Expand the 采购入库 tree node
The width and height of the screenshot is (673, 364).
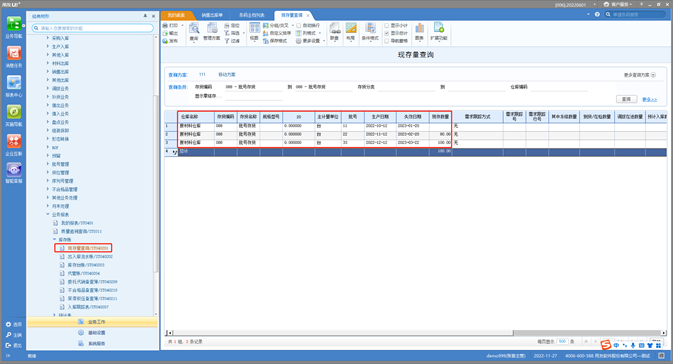(x=48, y=38)
